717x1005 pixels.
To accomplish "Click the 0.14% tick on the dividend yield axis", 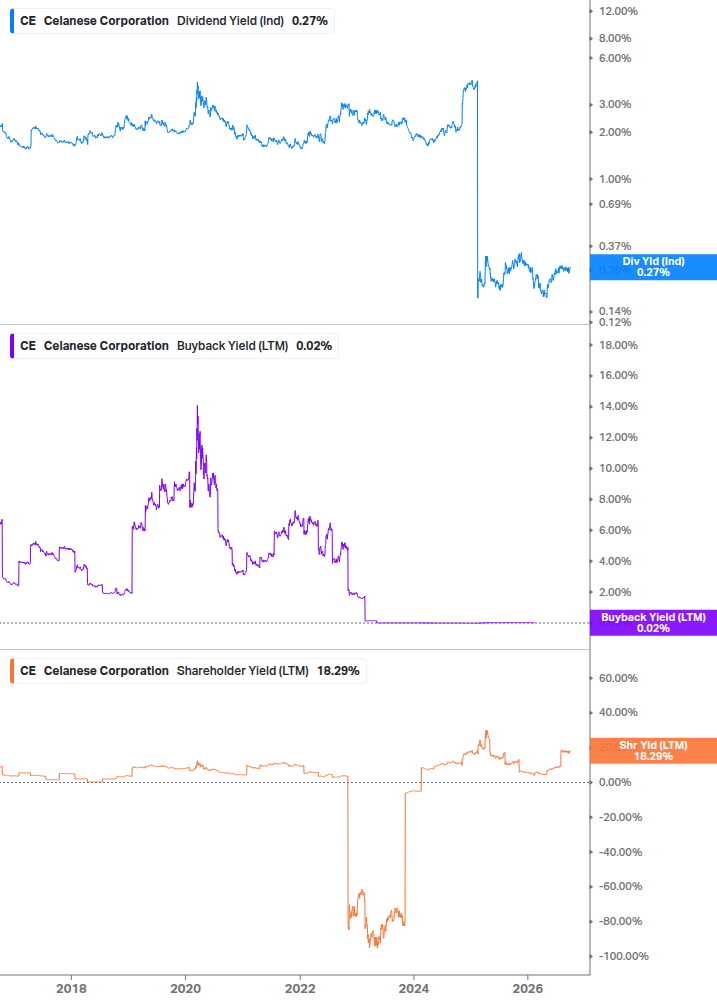I will 615,311.
